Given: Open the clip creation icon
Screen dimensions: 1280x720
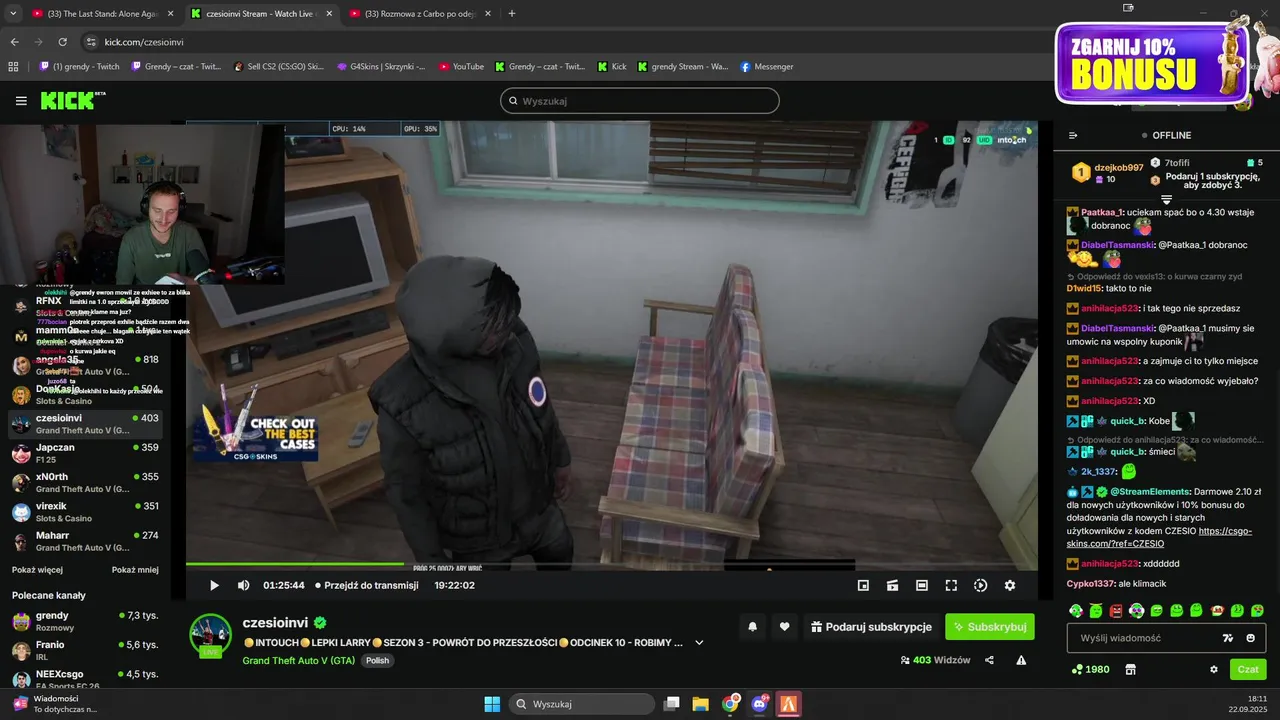Looking at the screenshot, I should pos(892,585).
